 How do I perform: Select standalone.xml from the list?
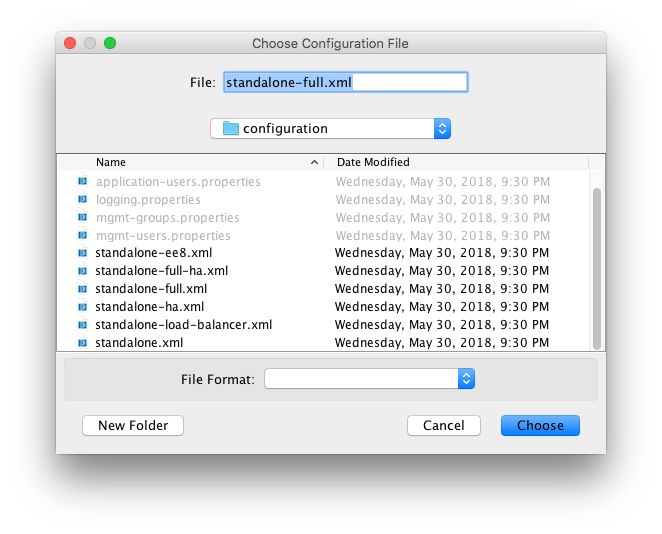pyautogui.click(x=139, y=343)
